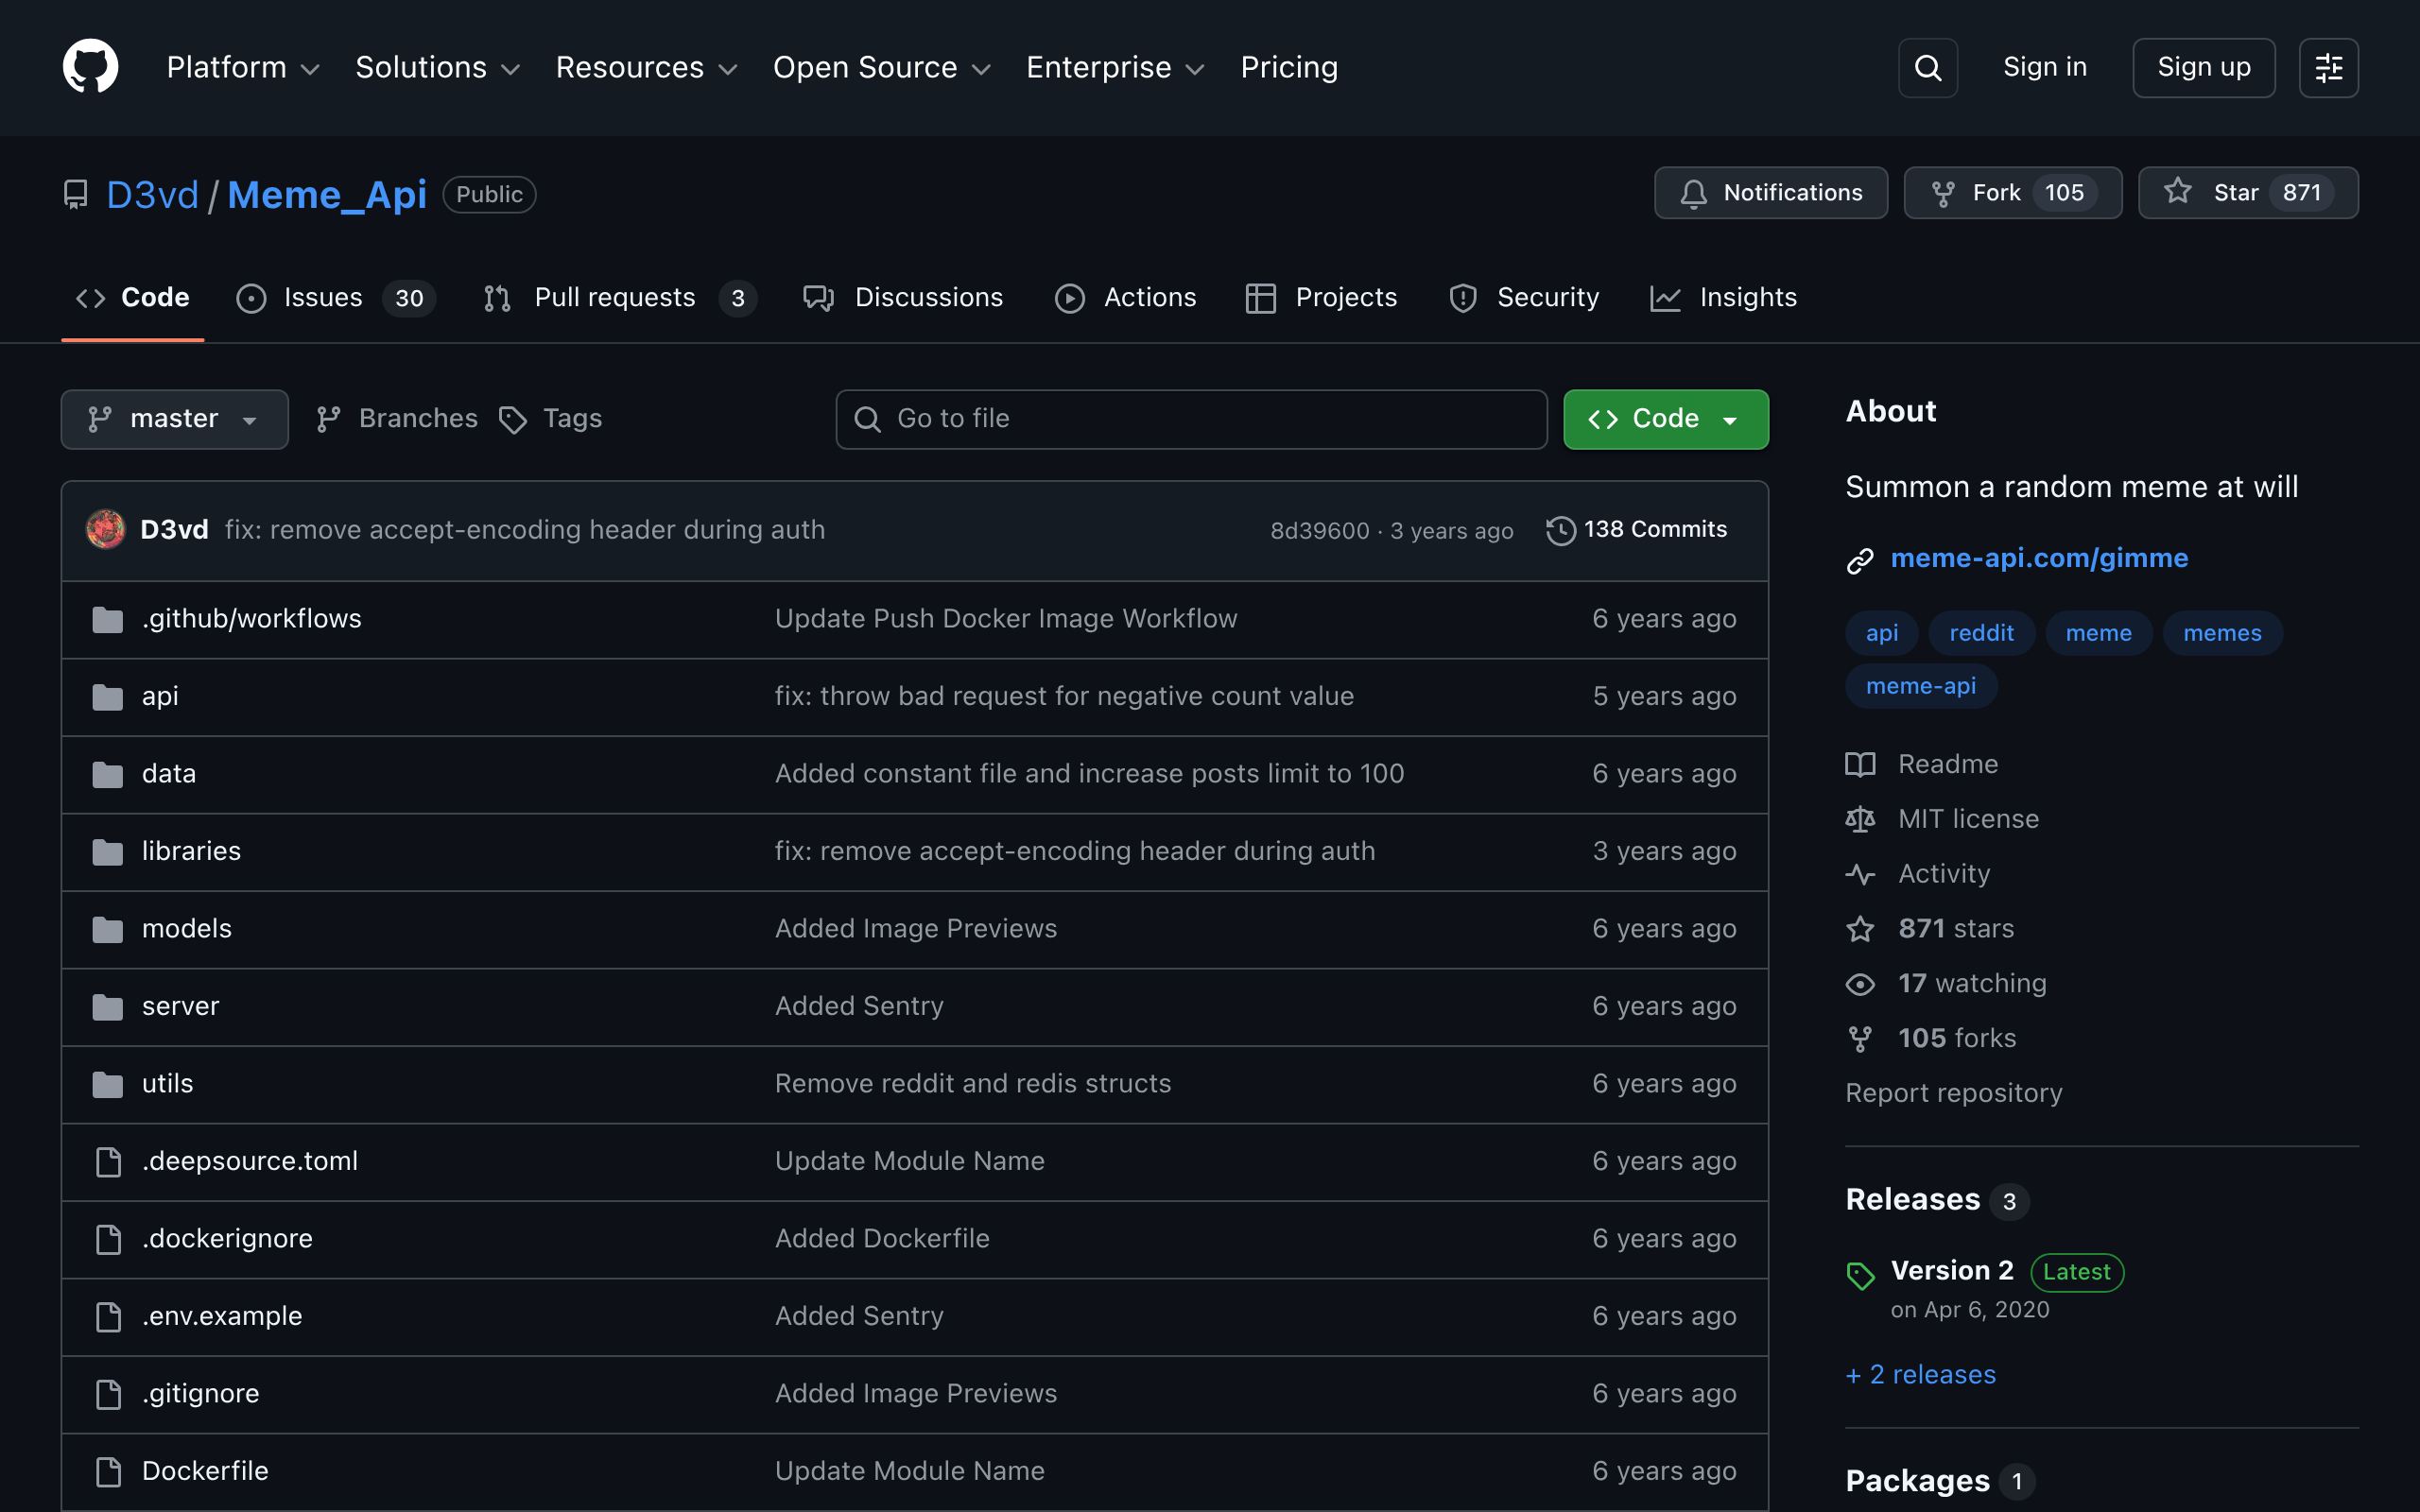Expand the Resources menu
The height and width of the screenshot is (1512, 2420).
coord(646,67)
